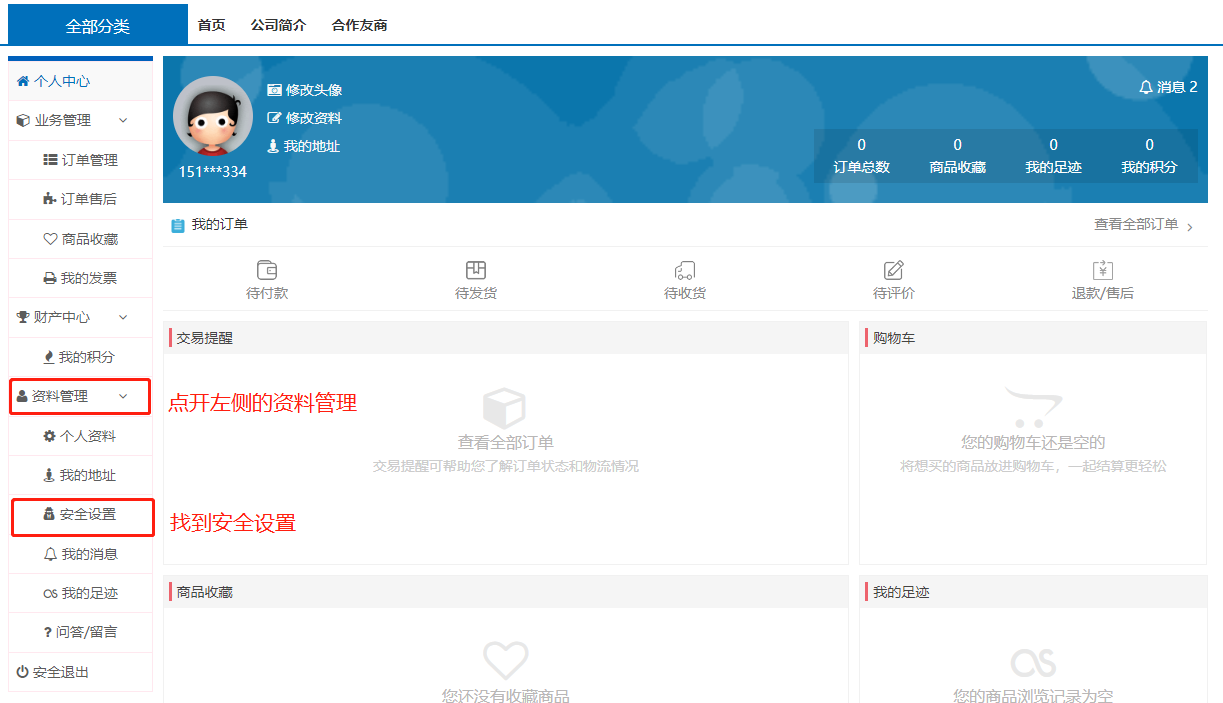Click the lock icon beside 安全设置
The height and width of the screenshot is (703, 1223).
[x=49, y=514]
